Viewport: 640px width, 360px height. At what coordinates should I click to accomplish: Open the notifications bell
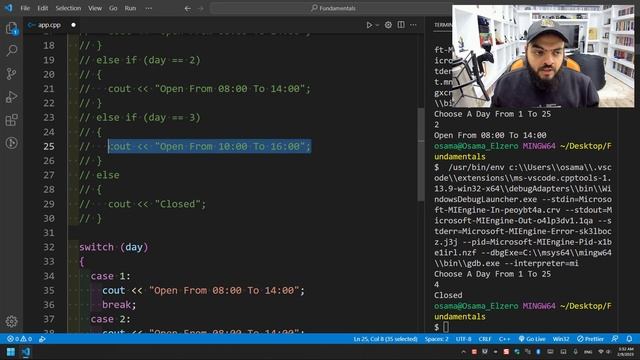click(x=629, y=339)
